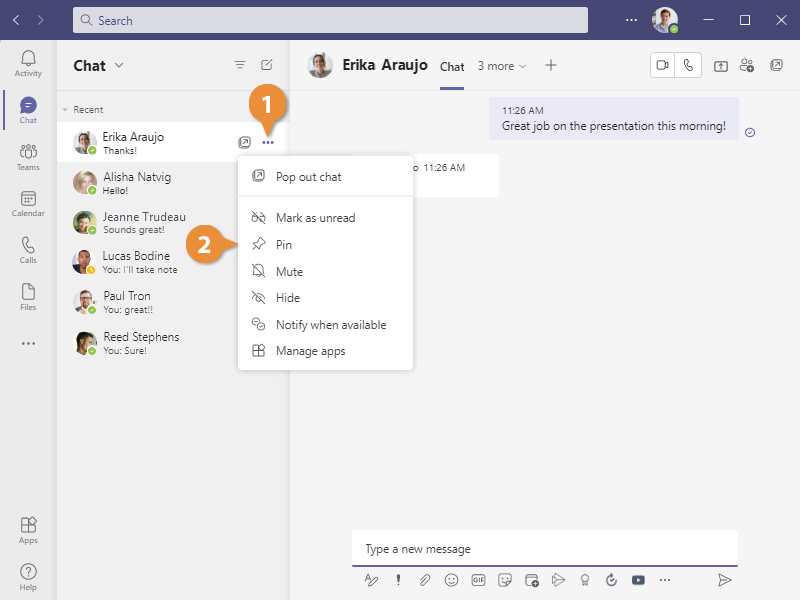Go back using the back arrow
Image resolution: width=800 pixels, height=600 pixels.
pos(16,20)
